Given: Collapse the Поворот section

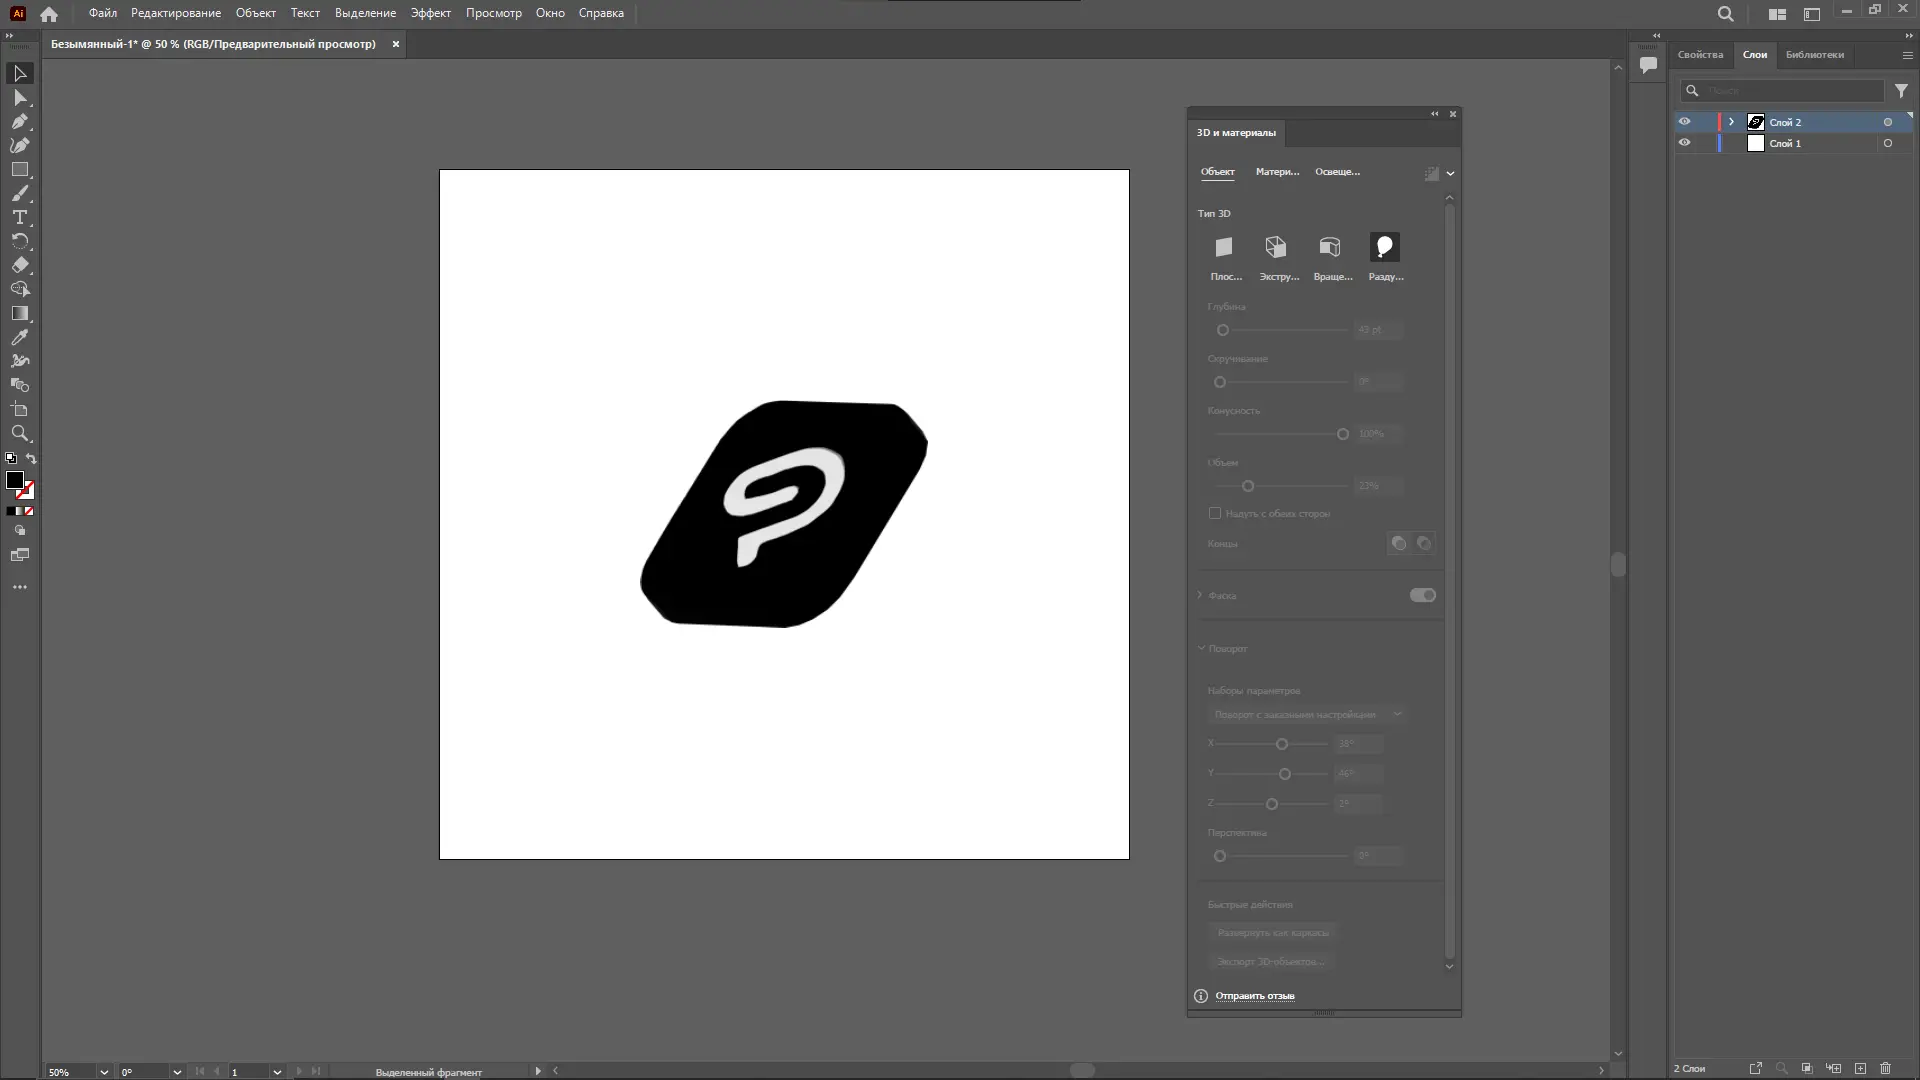Looking at the screenshot, I should (x=1201, y=648).
